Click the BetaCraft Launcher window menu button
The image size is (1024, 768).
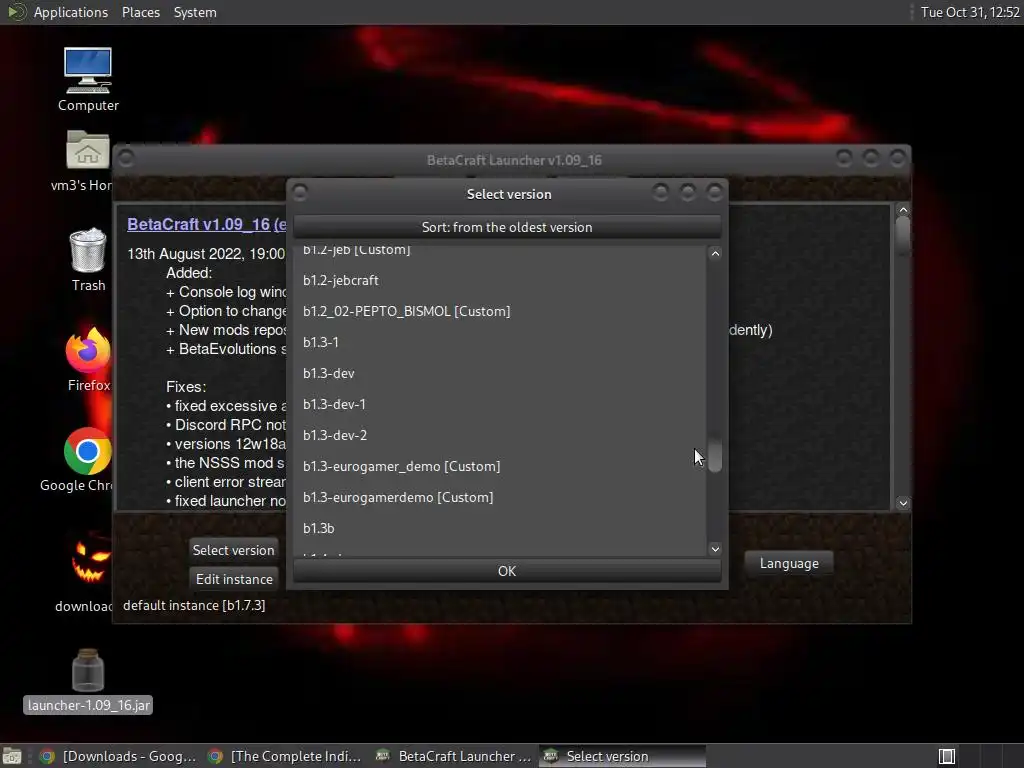(x=127, y=159)
